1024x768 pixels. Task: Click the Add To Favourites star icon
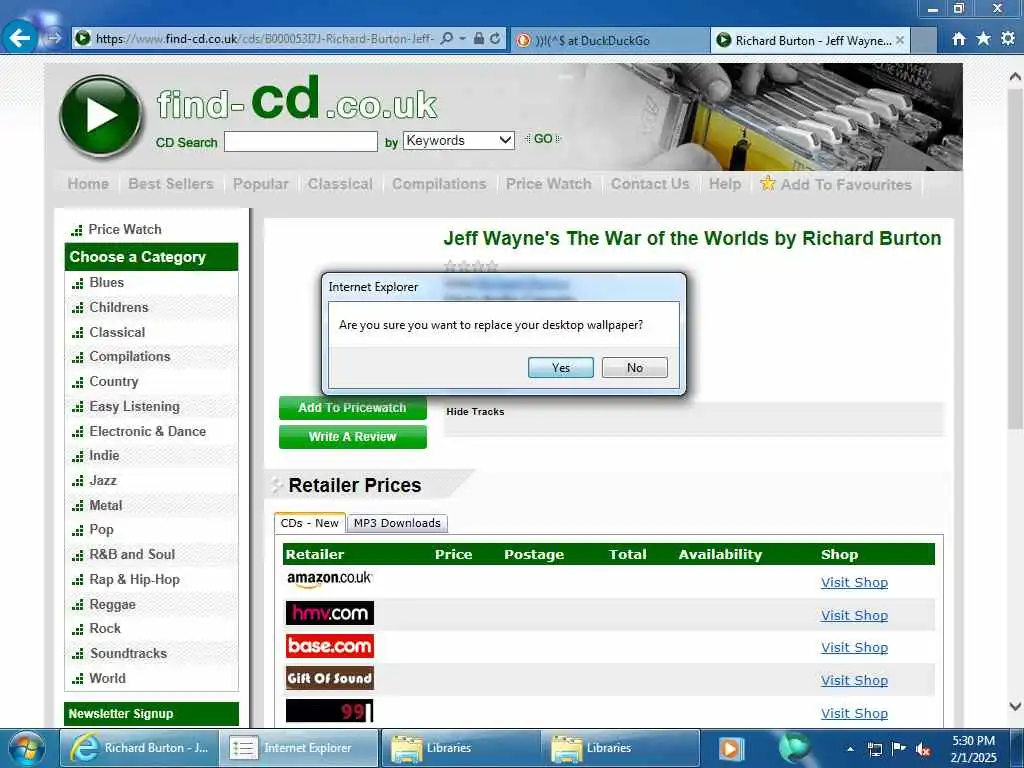767,184
